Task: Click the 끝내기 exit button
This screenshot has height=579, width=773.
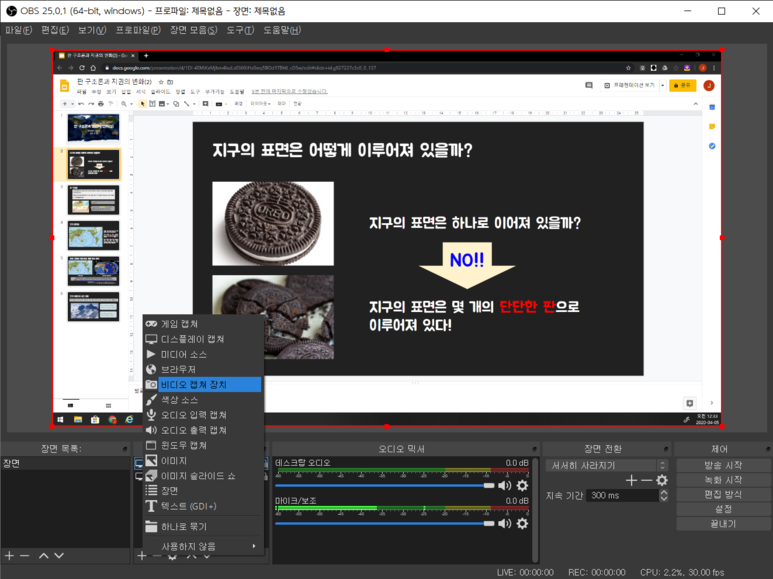Action: click(x=723, y=524)
